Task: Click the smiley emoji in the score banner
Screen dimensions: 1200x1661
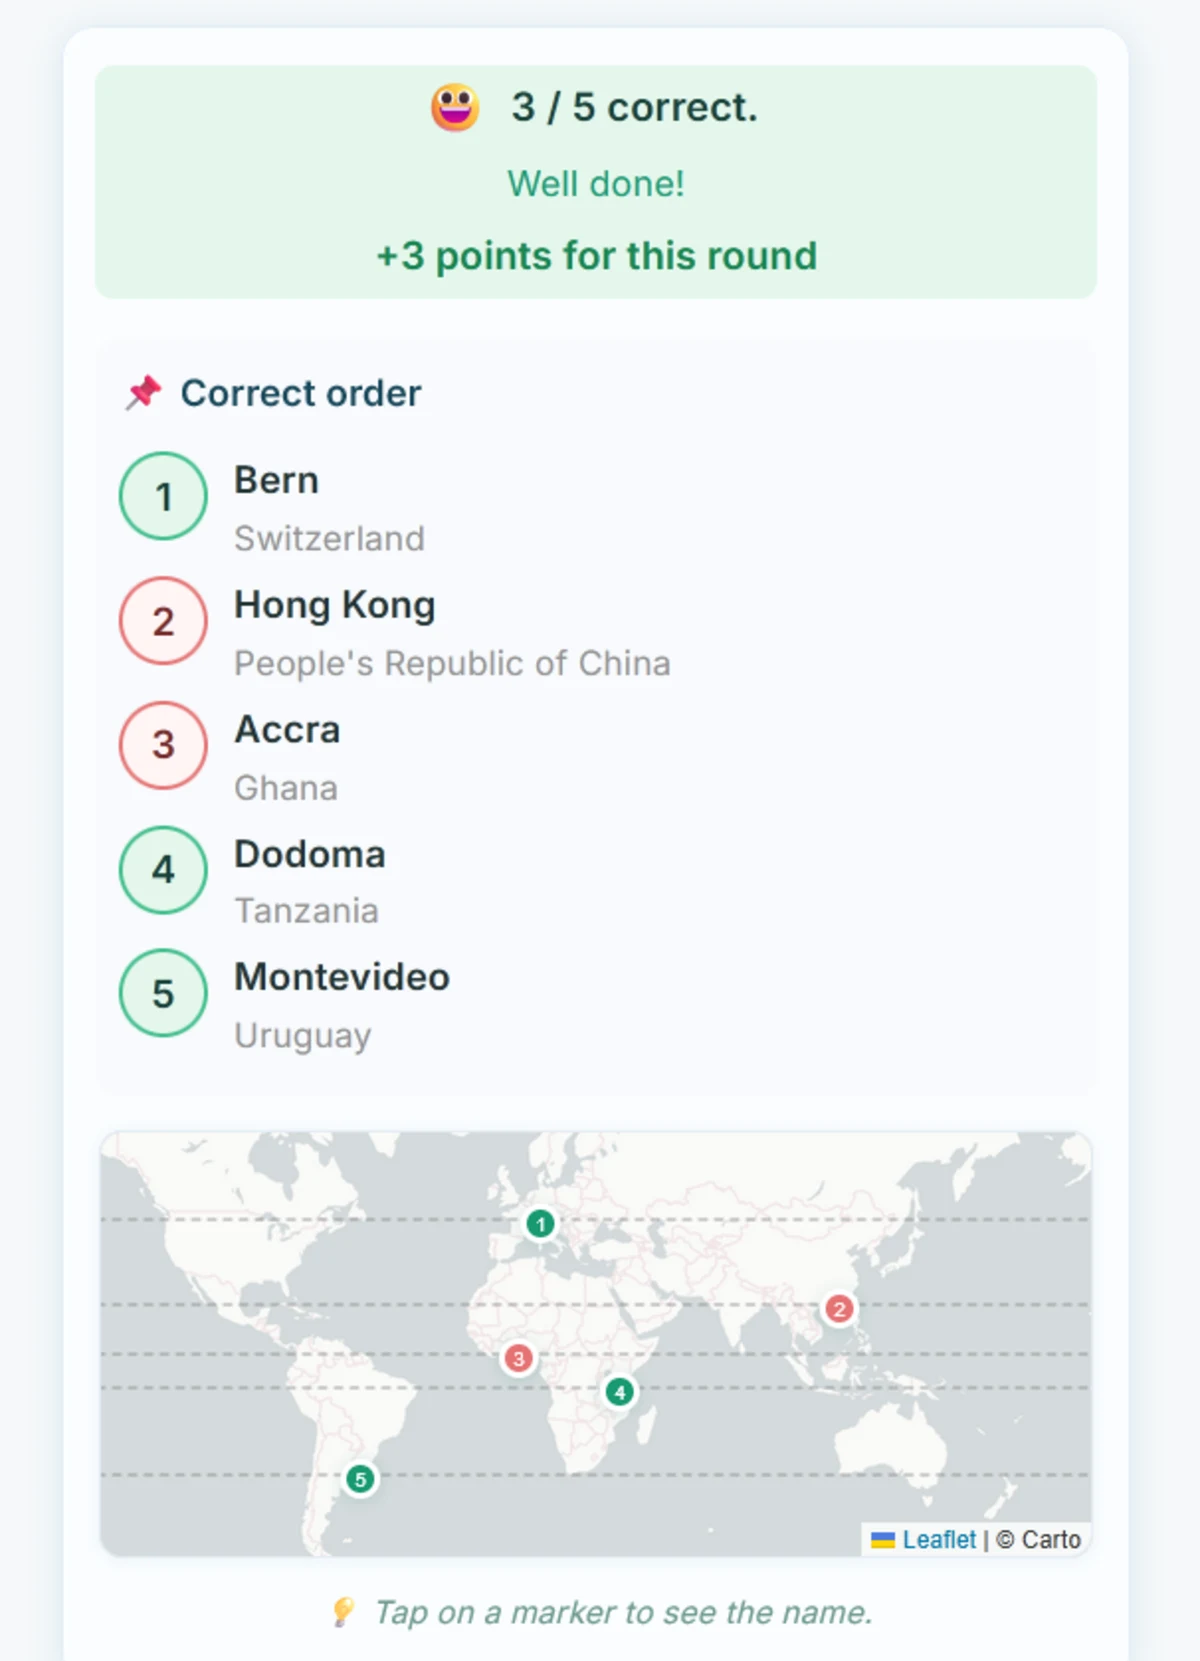Action: [x=455, y=107]
